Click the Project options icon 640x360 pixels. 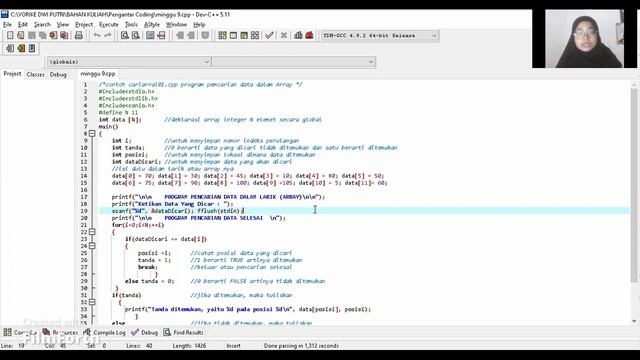pyautogui.click(x=205, y=36)
